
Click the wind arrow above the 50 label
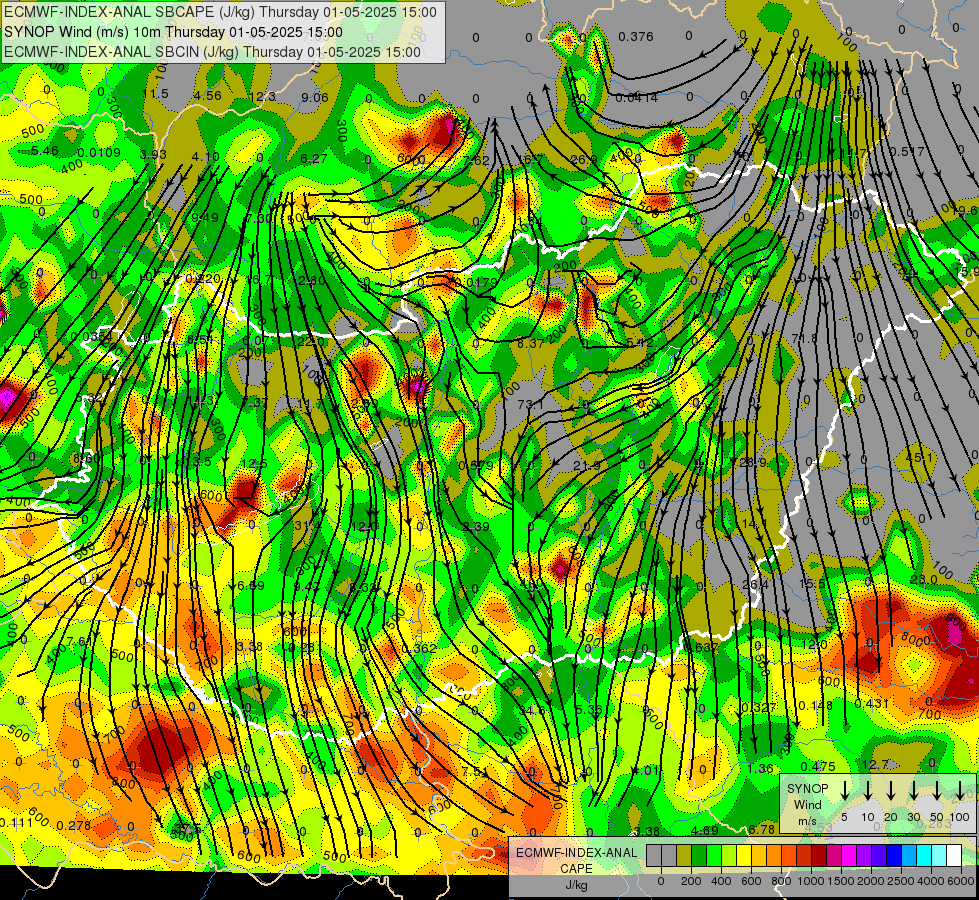point(937,790)
